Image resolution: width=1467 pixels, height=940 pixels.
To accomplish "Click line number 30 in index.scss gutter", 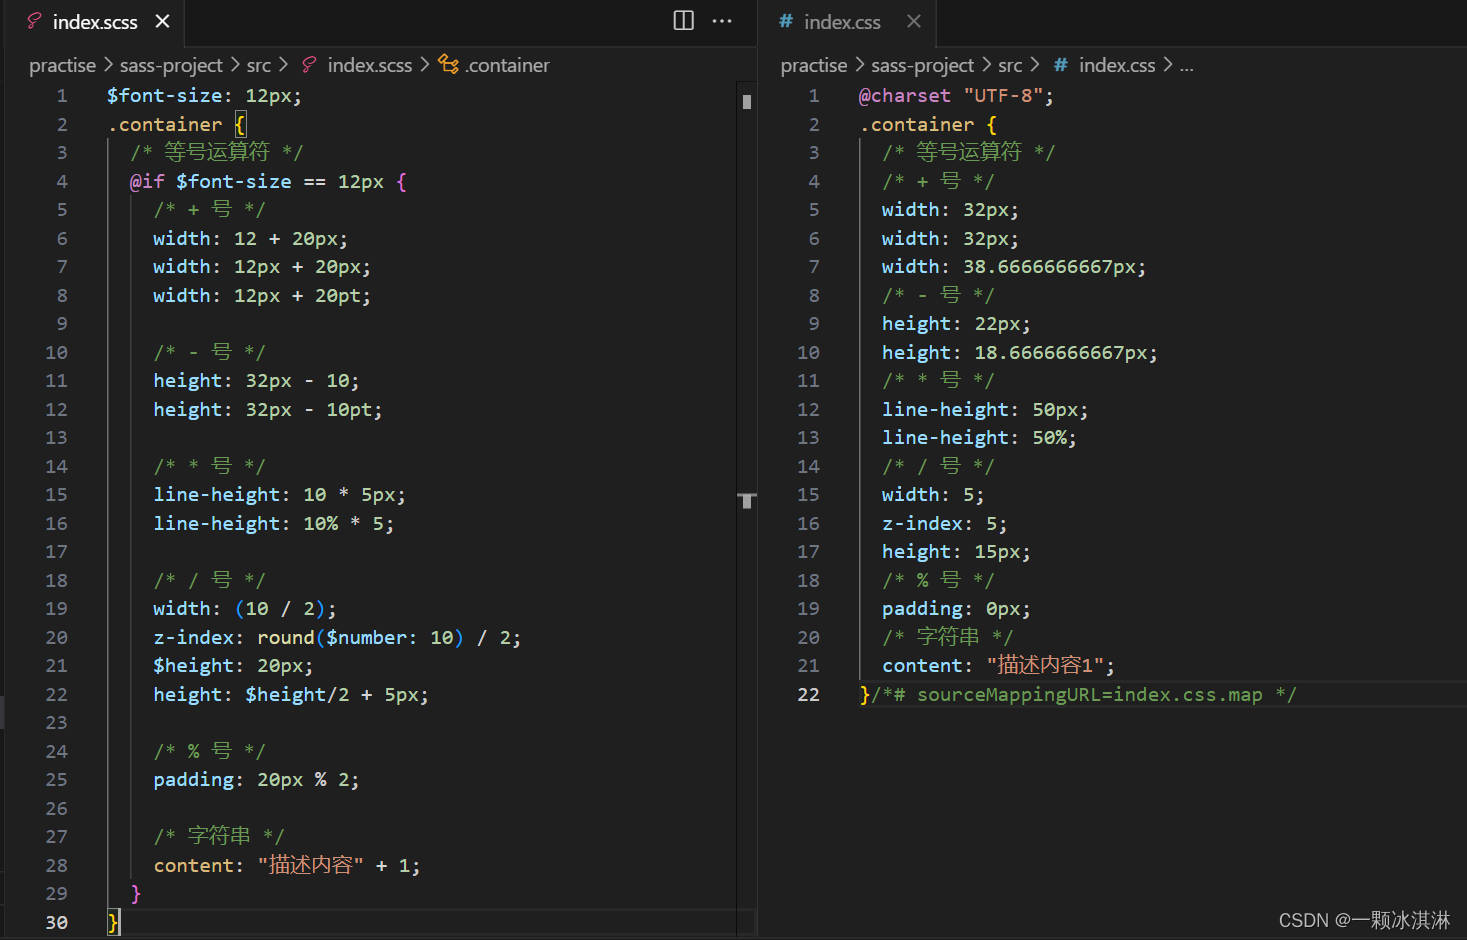I will pos(57,923).
